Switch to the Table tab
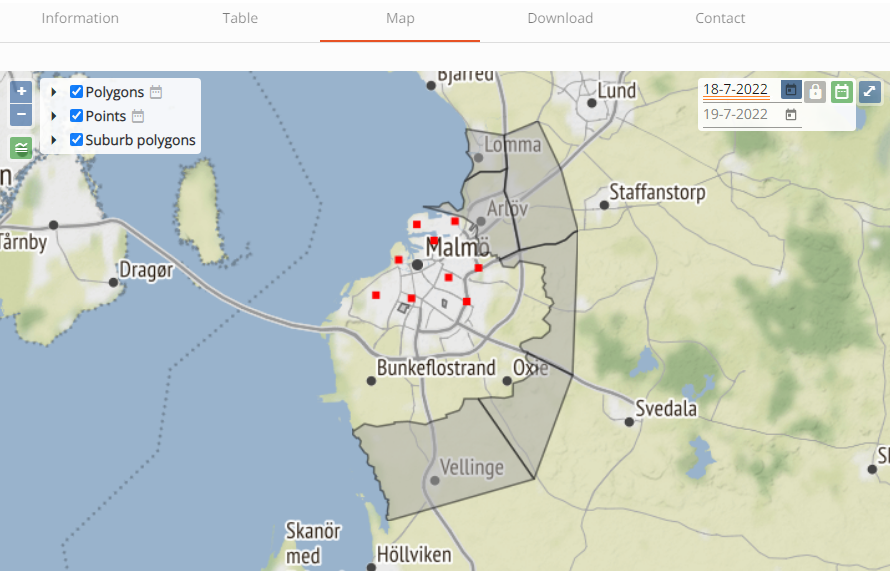890x571 pixels. [240, 18]
